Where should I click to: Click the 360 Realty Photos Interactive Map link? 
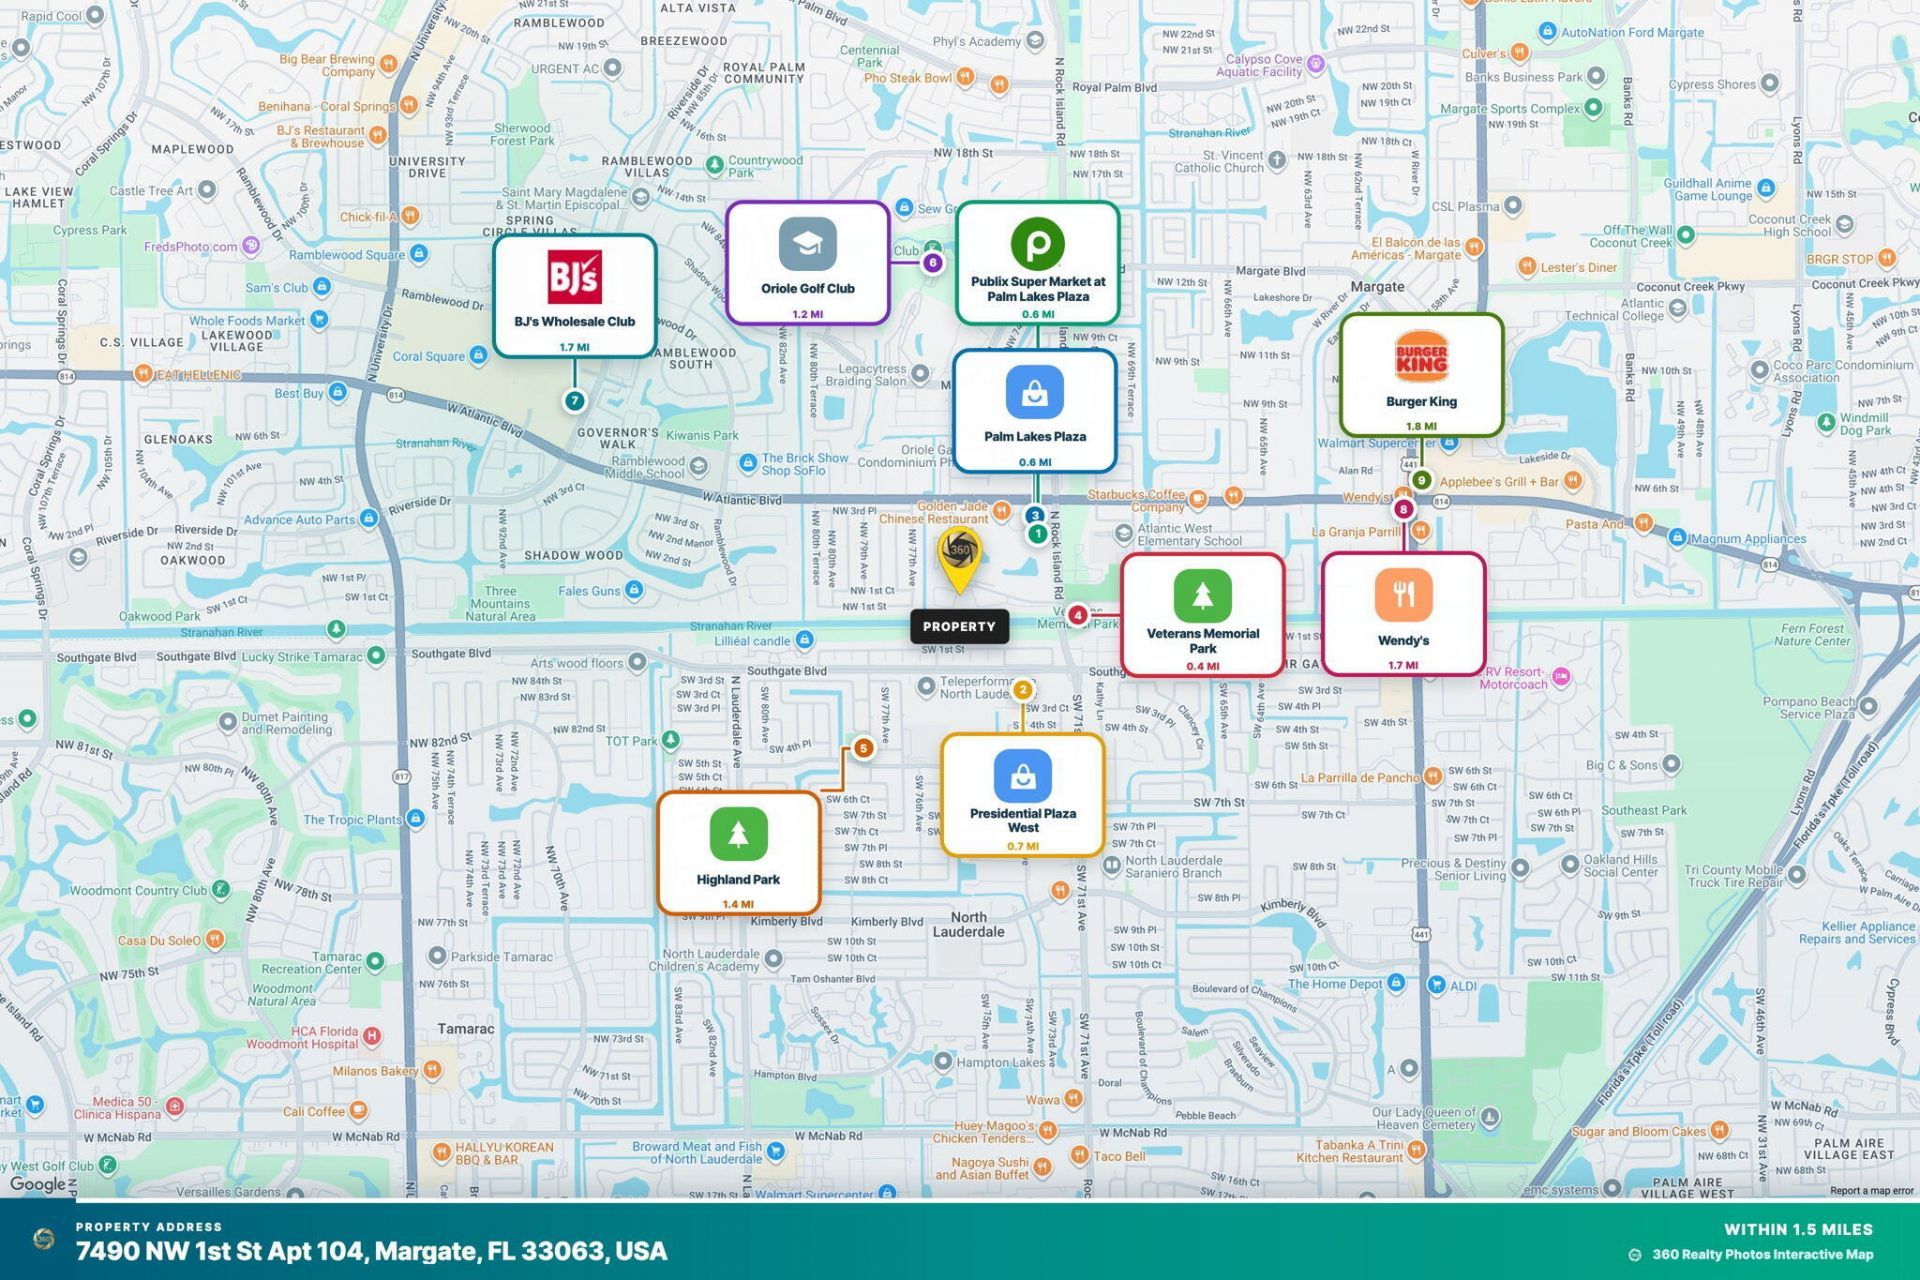pos(1763,1254)
